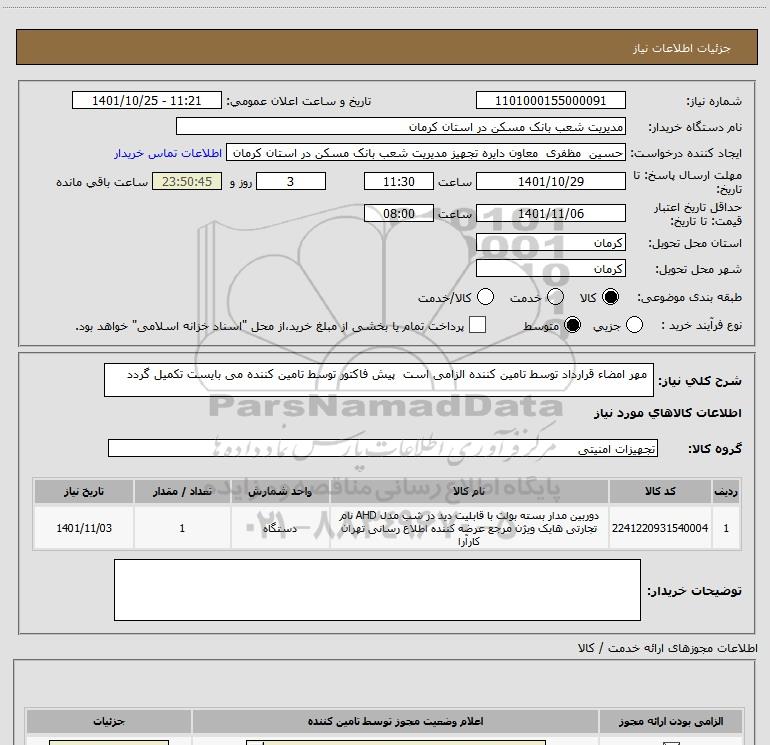
Task: Click the تعداد / مقدار column header
Action: coord(182,491)
